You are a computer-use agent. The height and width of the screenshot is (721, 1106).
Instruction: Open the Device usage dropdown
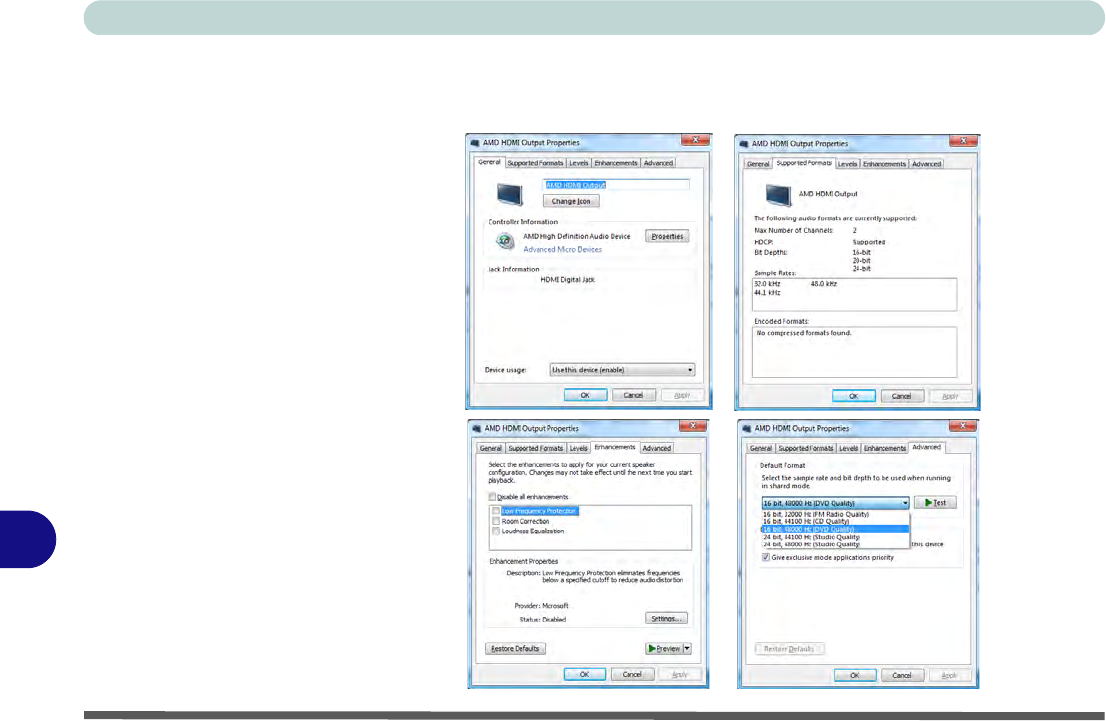point(622,370)
